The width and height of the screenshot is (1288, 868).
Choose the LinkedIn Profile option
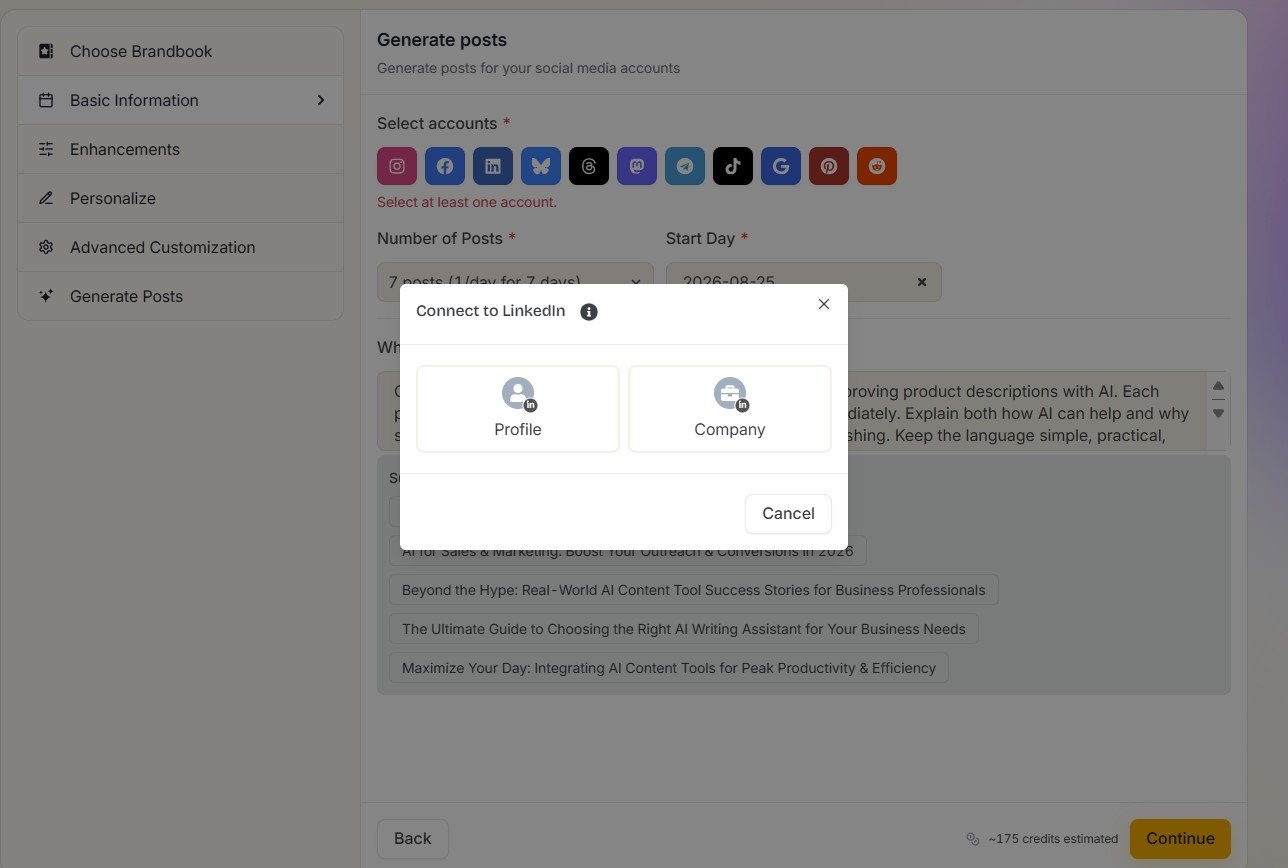point(518,409)
